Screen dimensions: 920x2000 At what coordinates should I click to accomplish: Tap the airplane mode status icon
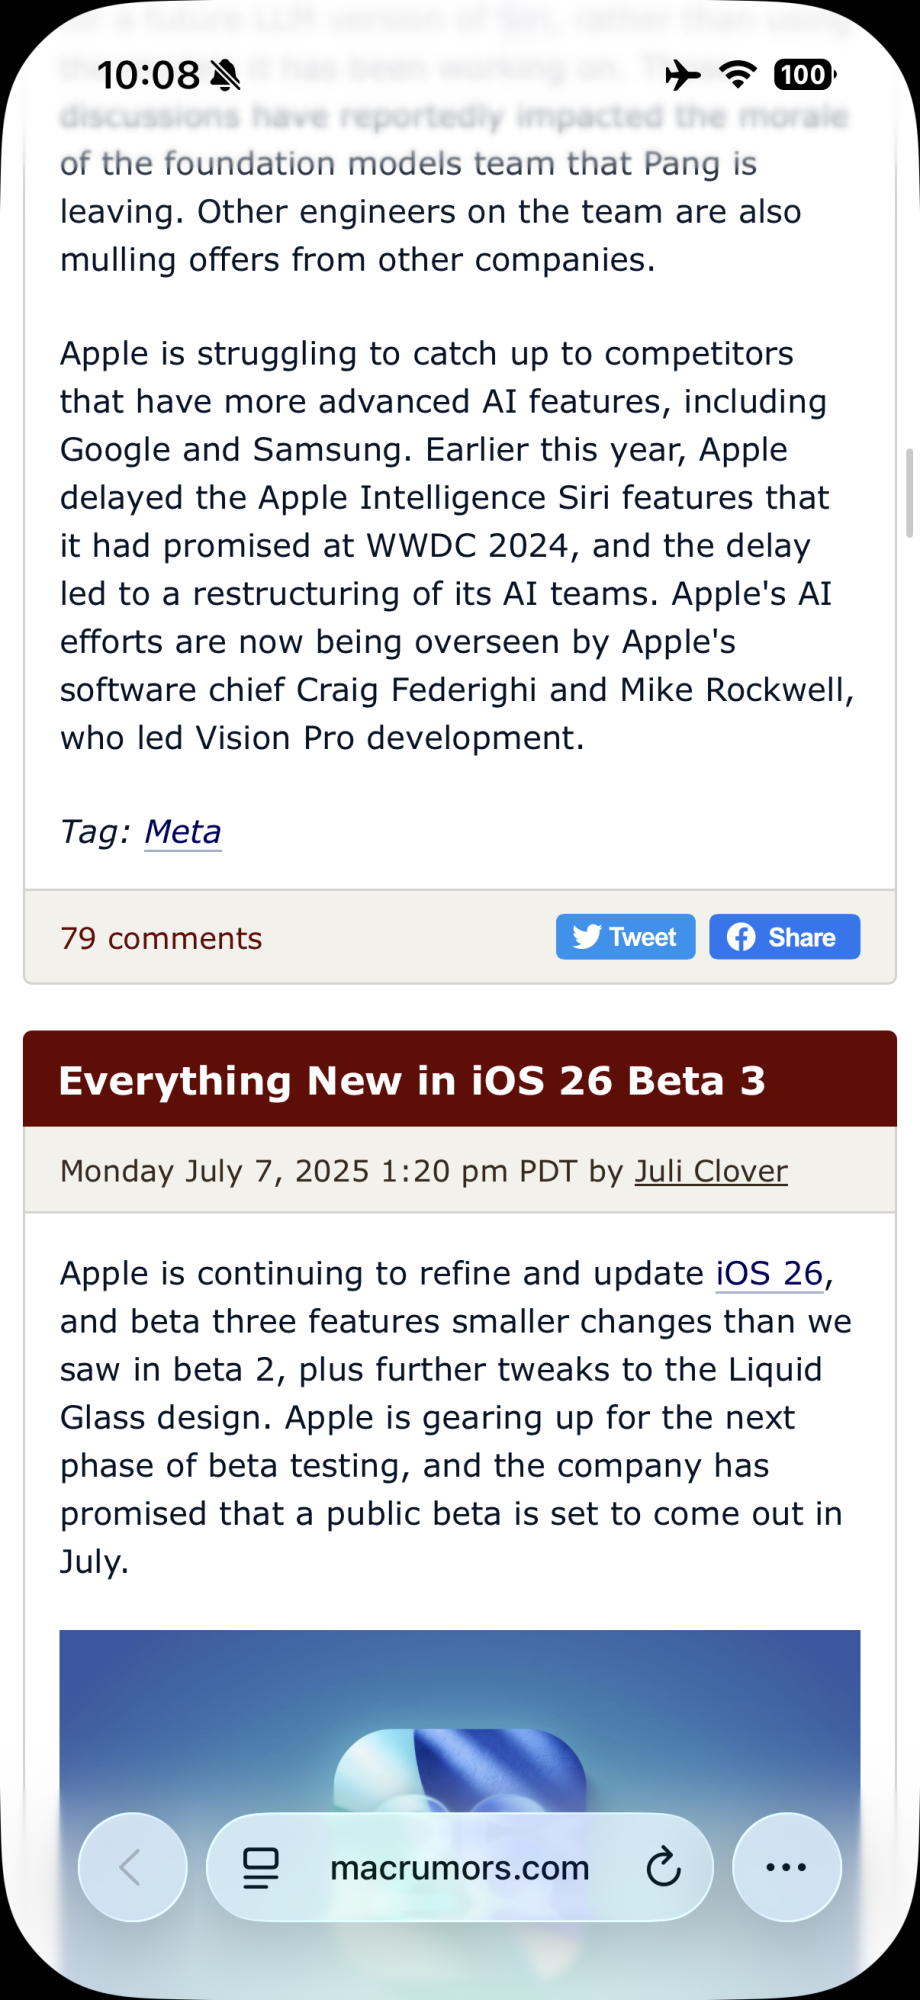(x=683, y=75)
